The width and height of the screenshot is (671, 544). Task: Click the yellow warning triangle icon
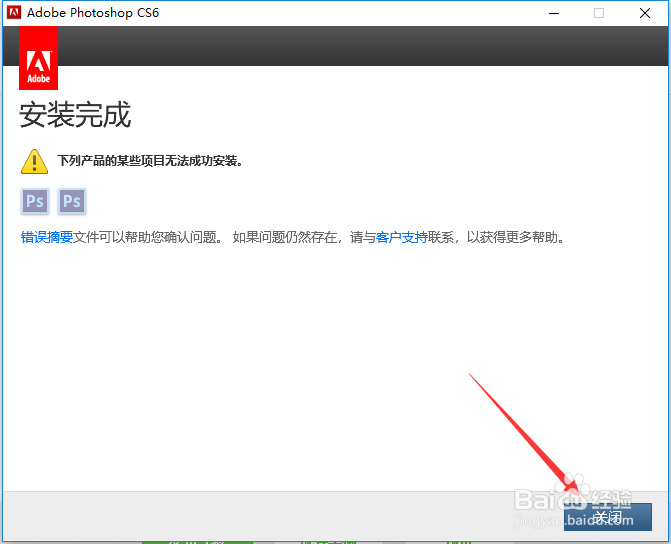[34, 161]
